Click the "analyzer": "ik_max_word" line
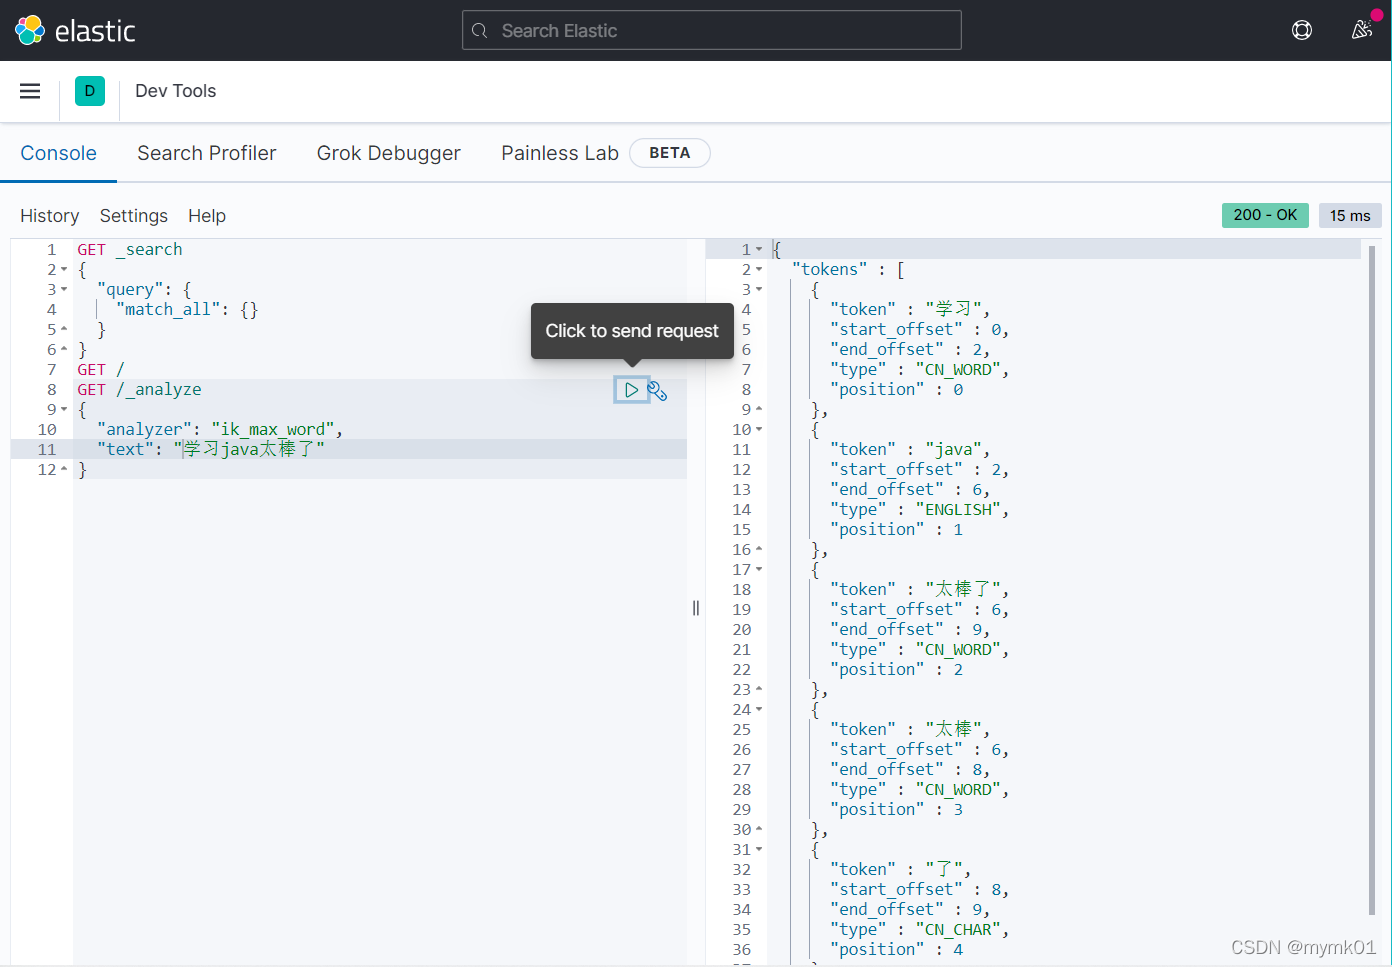The image size is (1392, 967). point(220,430)
